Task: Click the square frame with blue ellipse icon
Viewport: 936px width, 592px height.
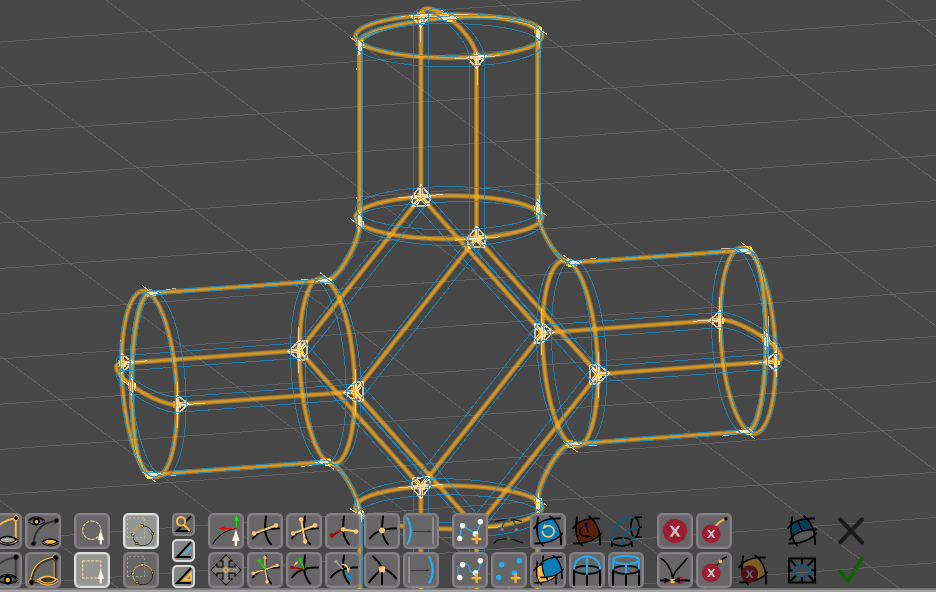Action: [x=802, y=570]
